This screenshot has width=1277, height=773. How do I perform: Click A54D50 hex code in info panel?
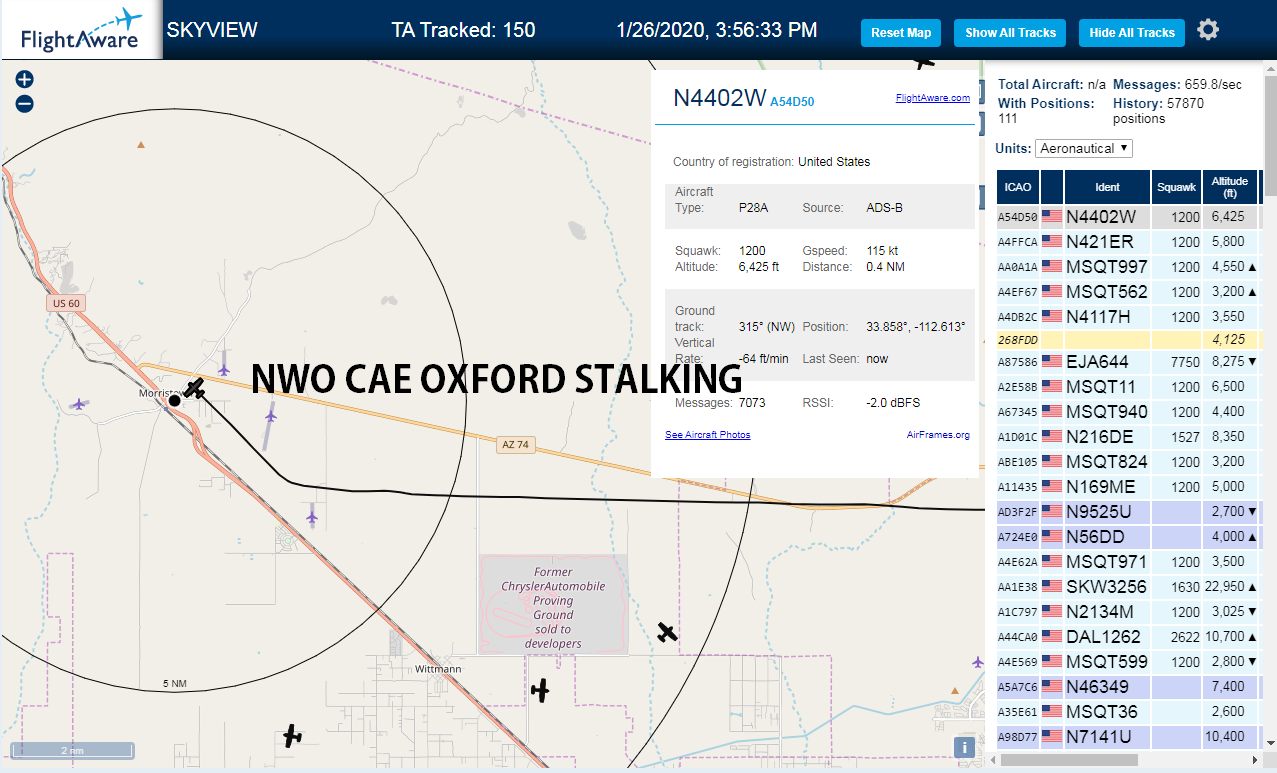[x=792, y=102]
